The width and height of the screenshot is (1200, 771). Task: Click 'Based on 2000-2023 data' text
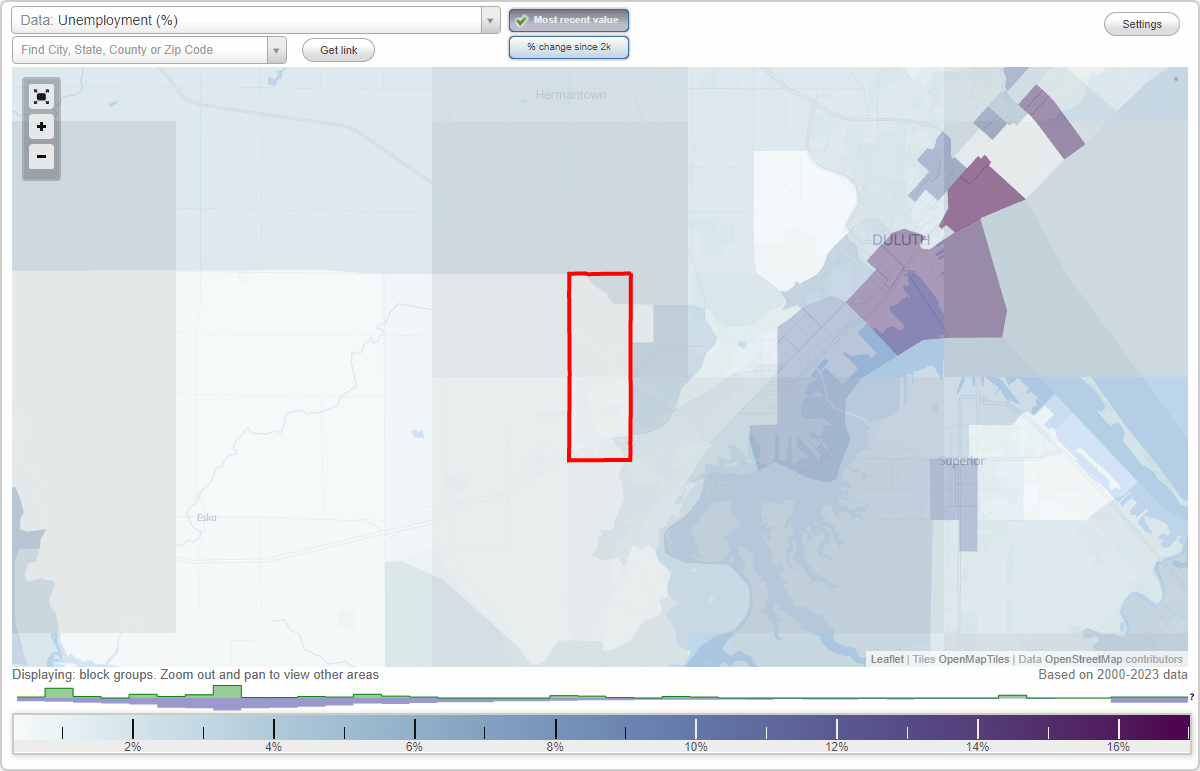point(1112,675)
